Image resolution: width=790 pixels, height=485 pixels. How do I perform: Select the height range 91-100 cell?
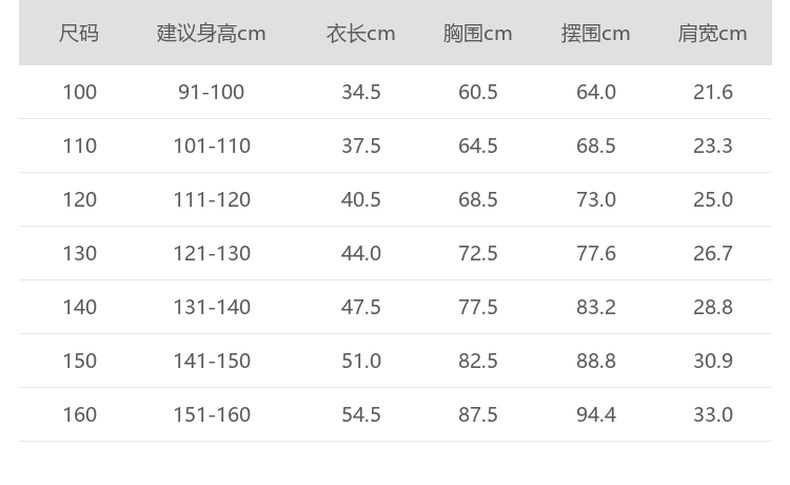point(211,92)
